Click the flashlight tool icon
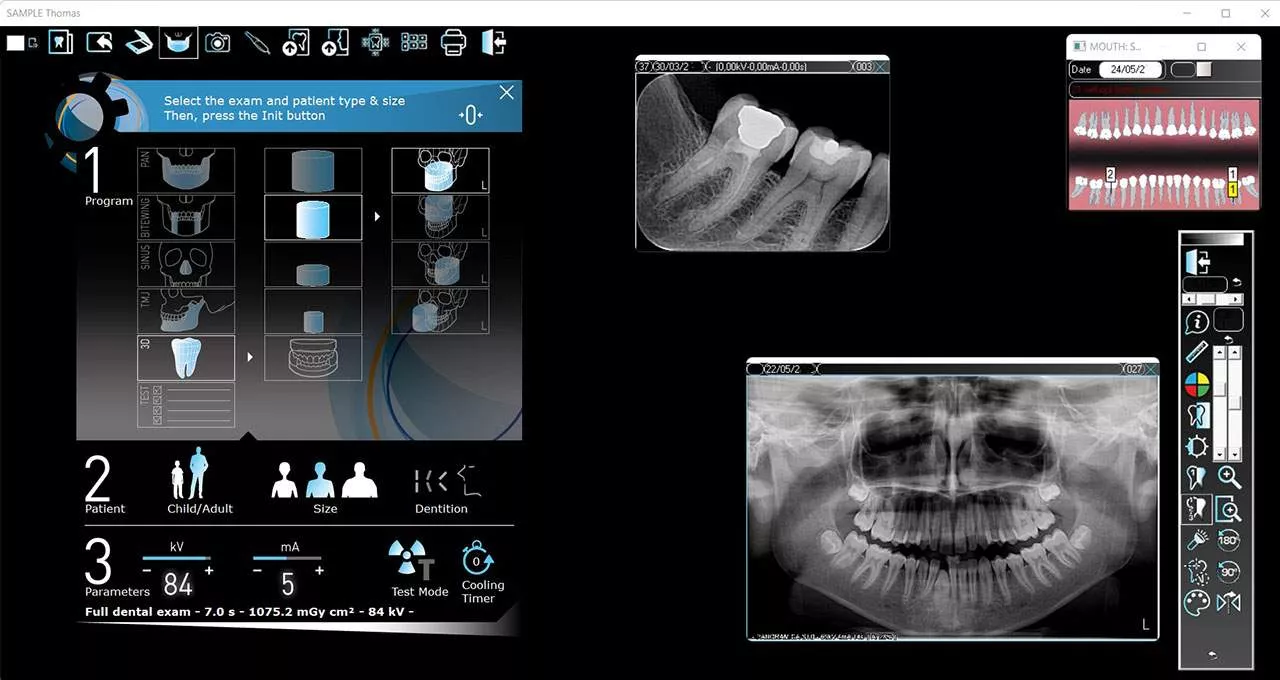The height and width of the screenshot is (680, 1280). (1197, 541)
